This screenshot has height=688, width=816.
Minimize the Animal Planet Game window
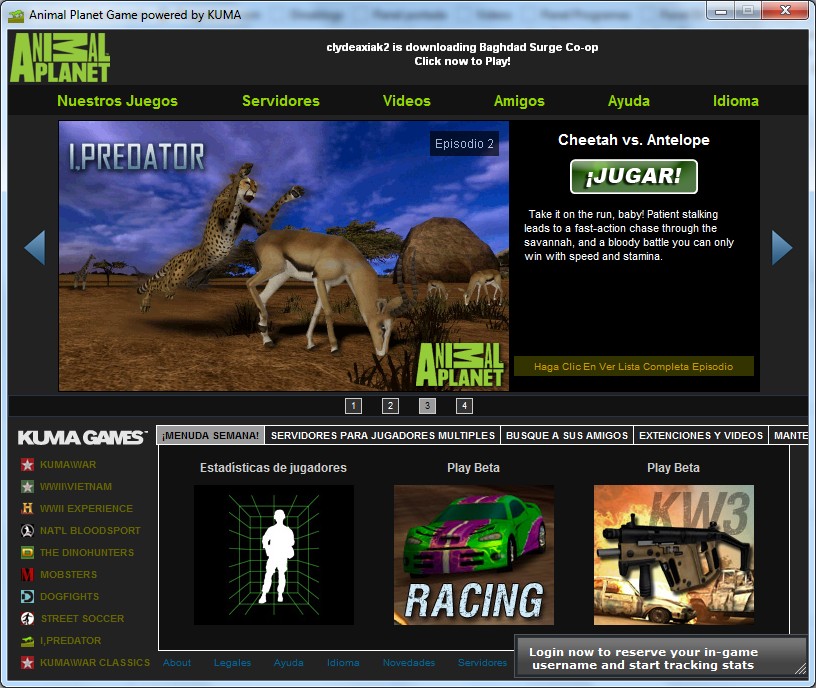click(x=721, y=11)
